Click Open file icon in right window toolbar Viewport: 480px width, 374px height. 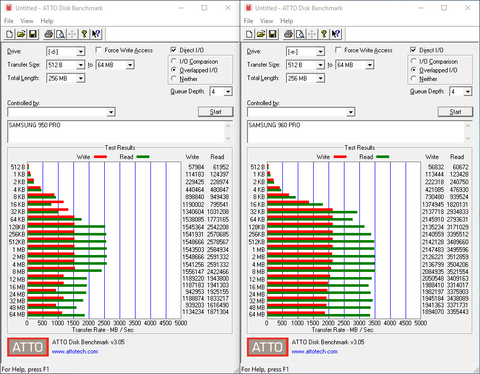pyautogui.click(x=261, y=34)
